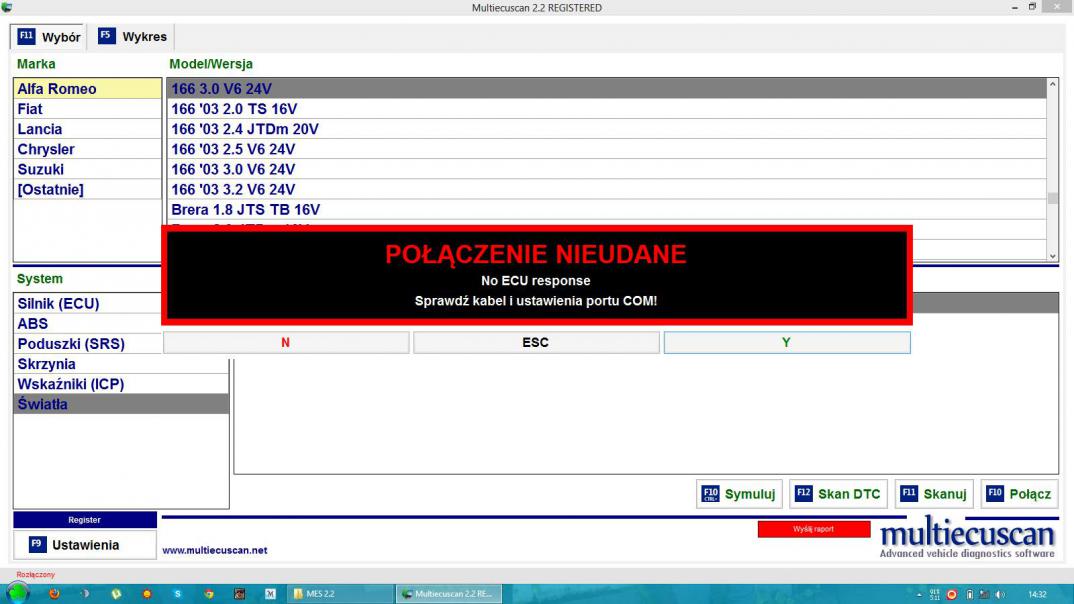Answer N in the connection failed dialog

pyautogui.click(x=286, y=342)
